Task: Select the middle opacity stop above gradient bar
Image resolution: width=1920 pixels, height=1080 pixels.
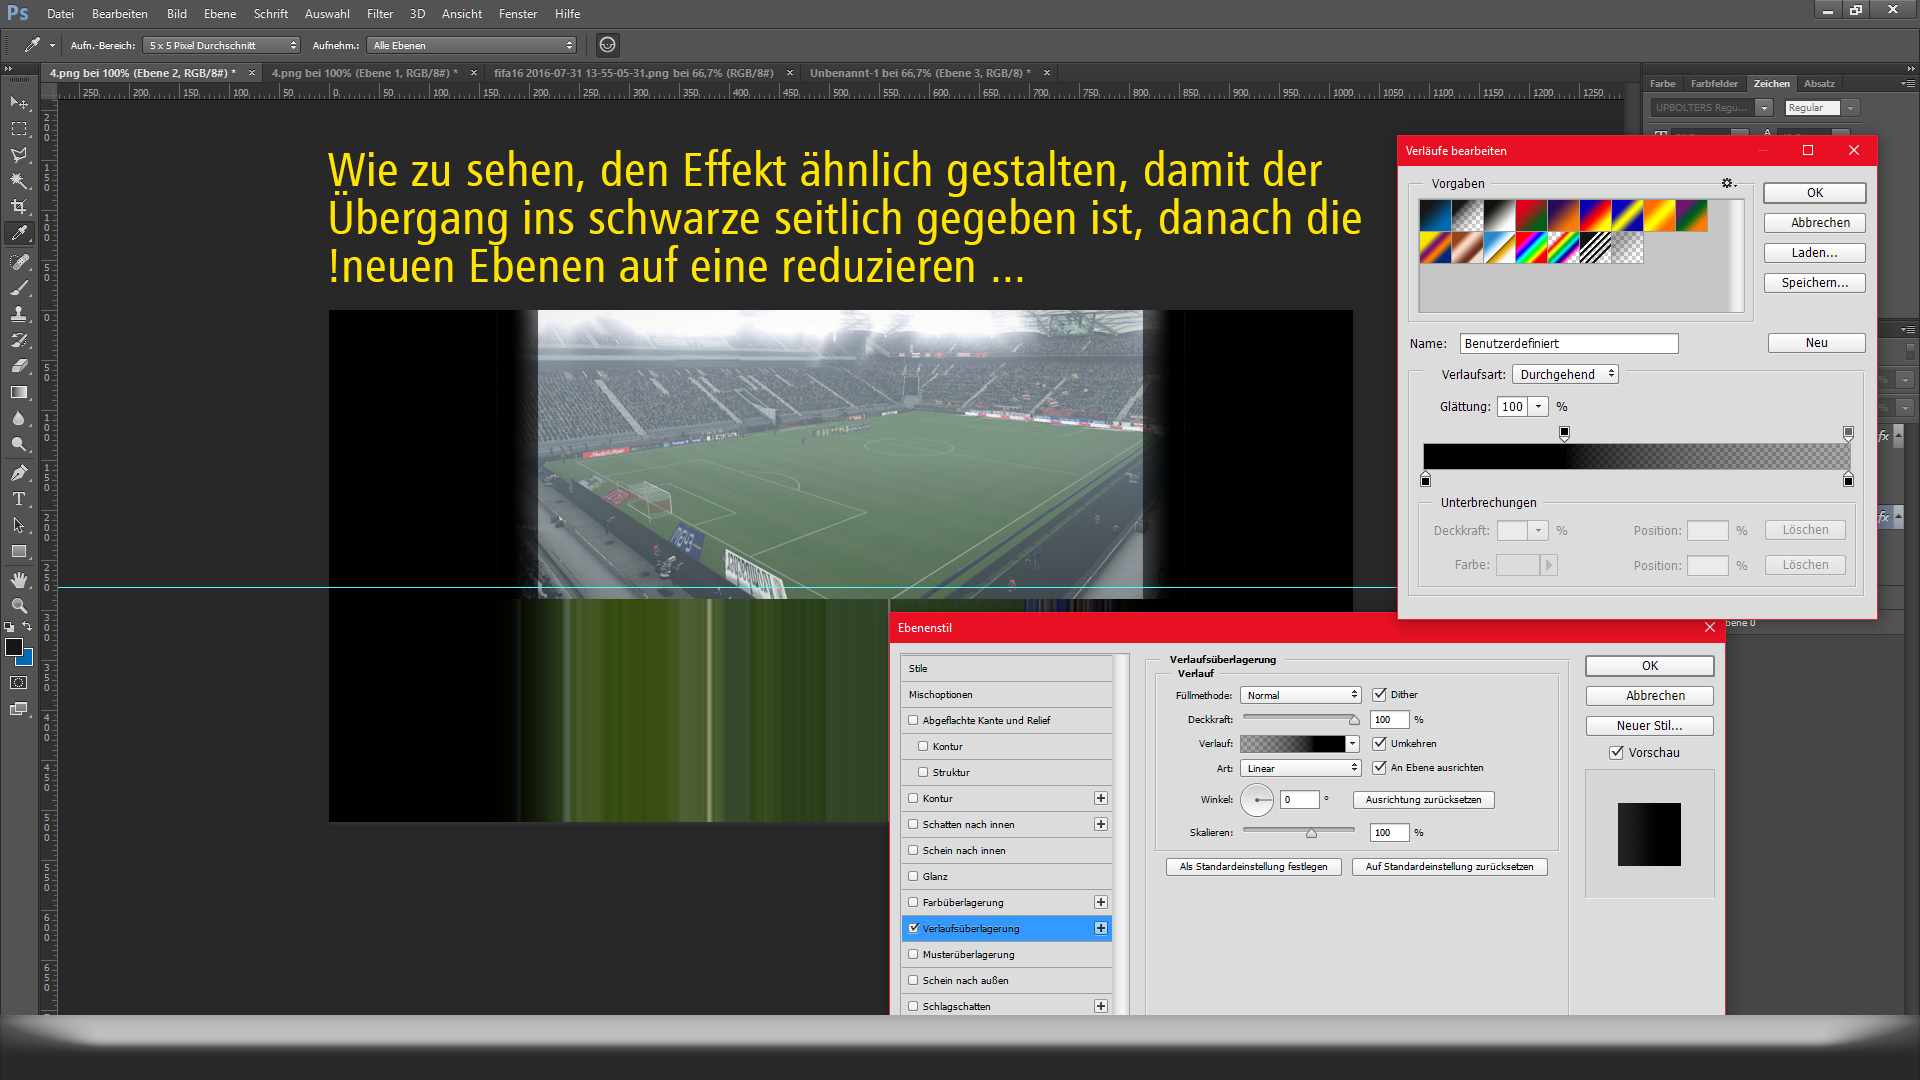Action: 1564,433
